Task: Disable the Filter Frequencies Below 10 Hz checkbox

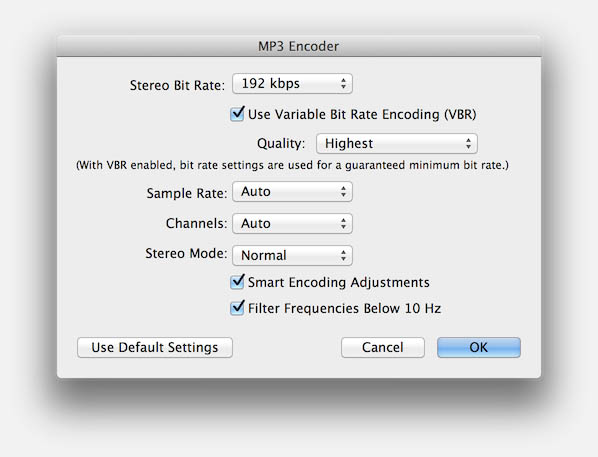Action: pyautogui.click(x=237, y=307)
